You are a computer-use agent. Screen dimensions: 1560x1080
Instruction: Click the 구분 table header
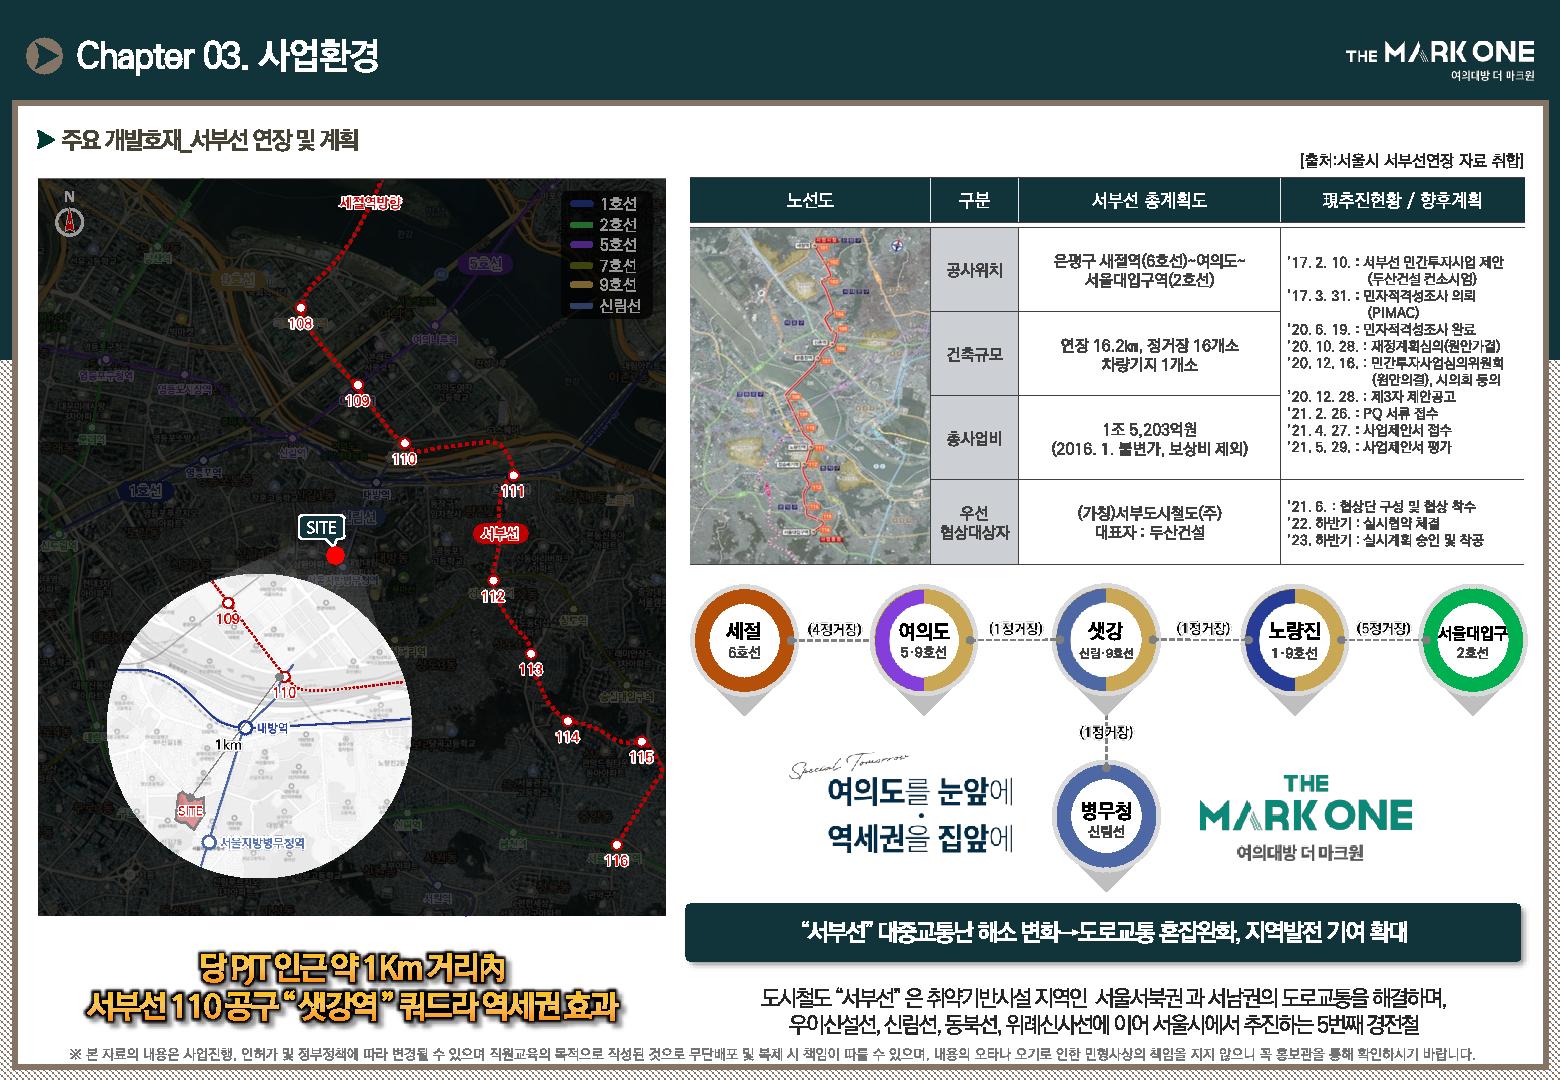coord(974,200)
